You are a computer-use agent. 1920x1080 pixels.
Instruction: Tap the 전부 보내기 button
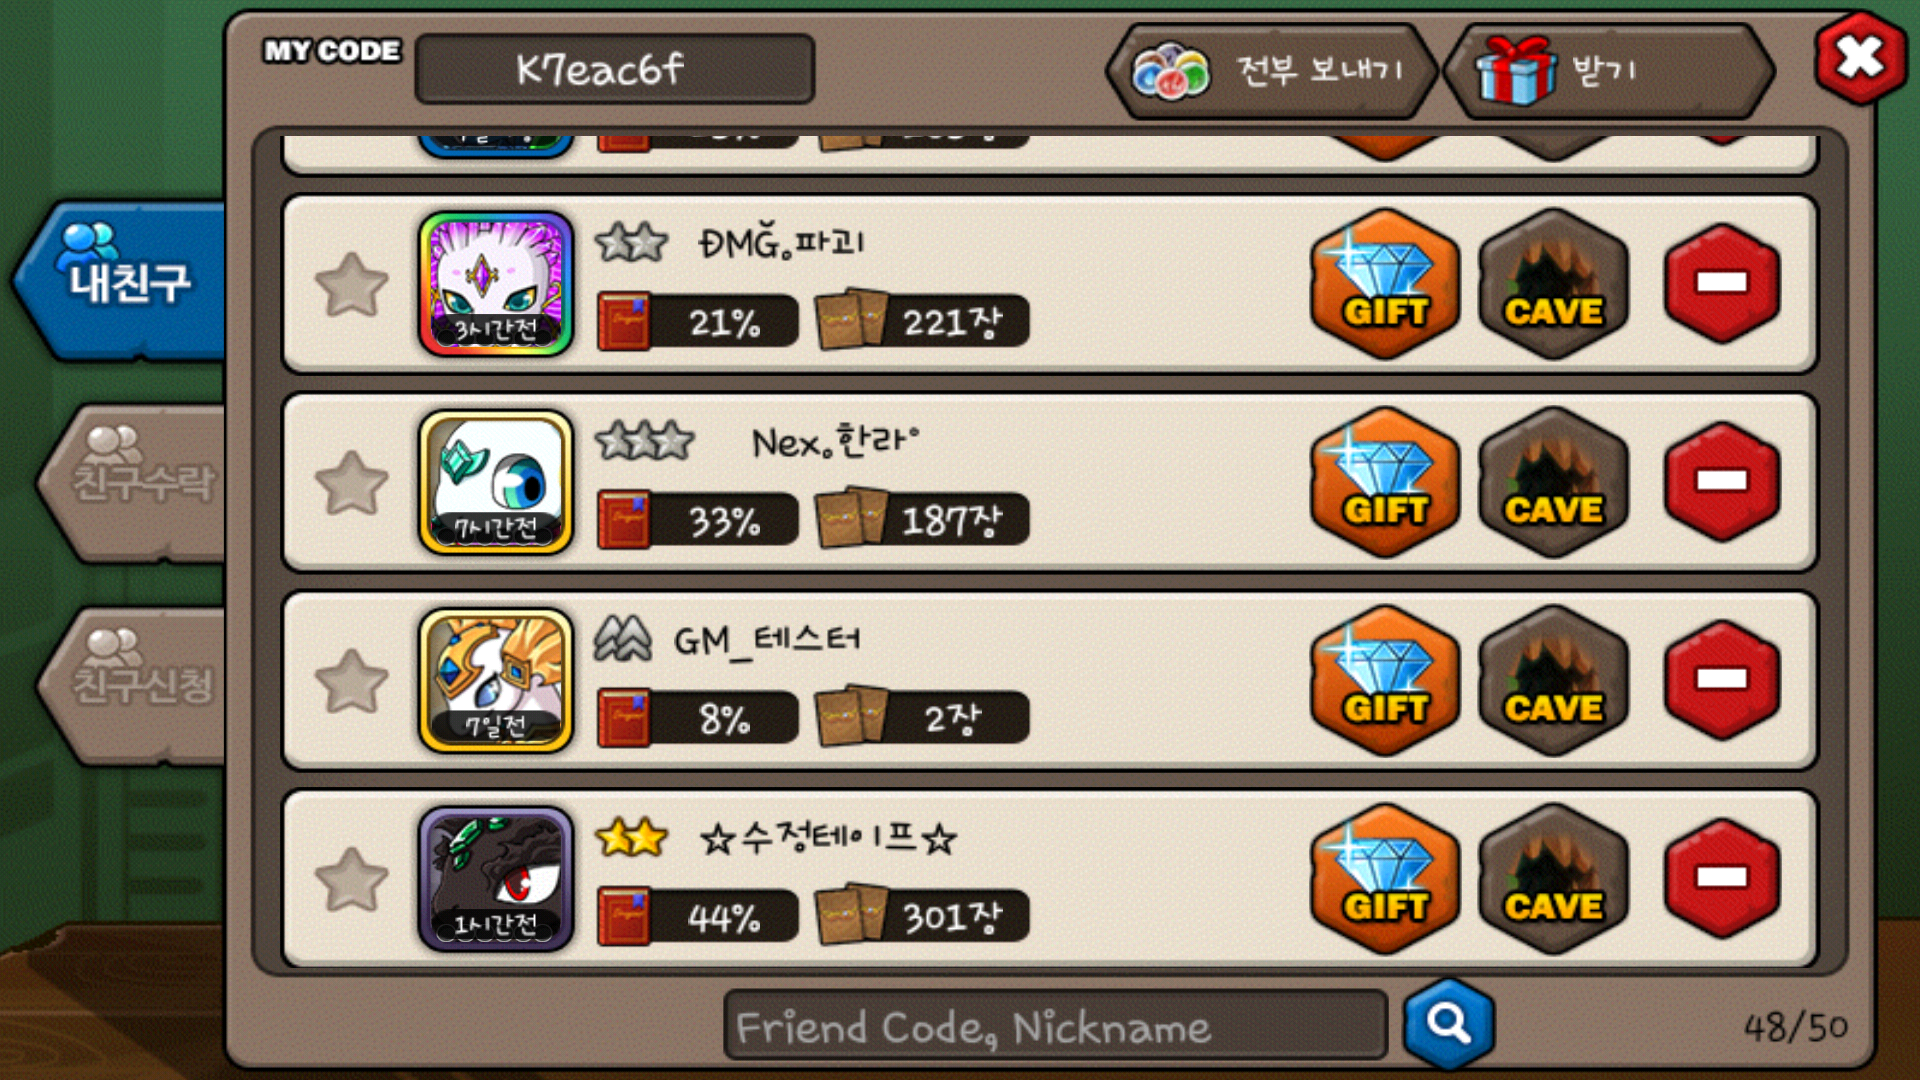pos(1271,71)
